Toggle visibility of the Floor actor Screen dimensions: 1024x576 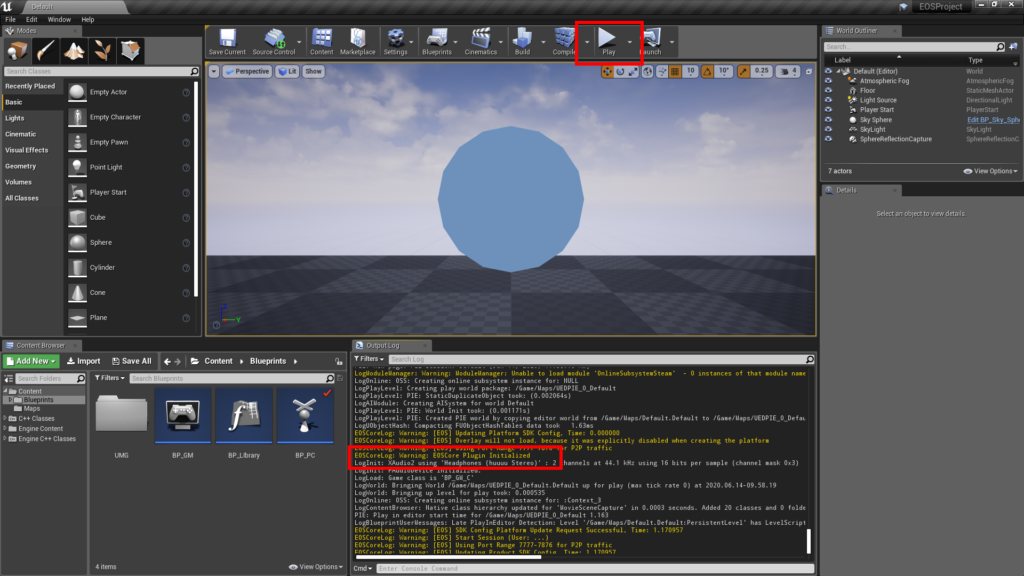click(x=828, y=91)
